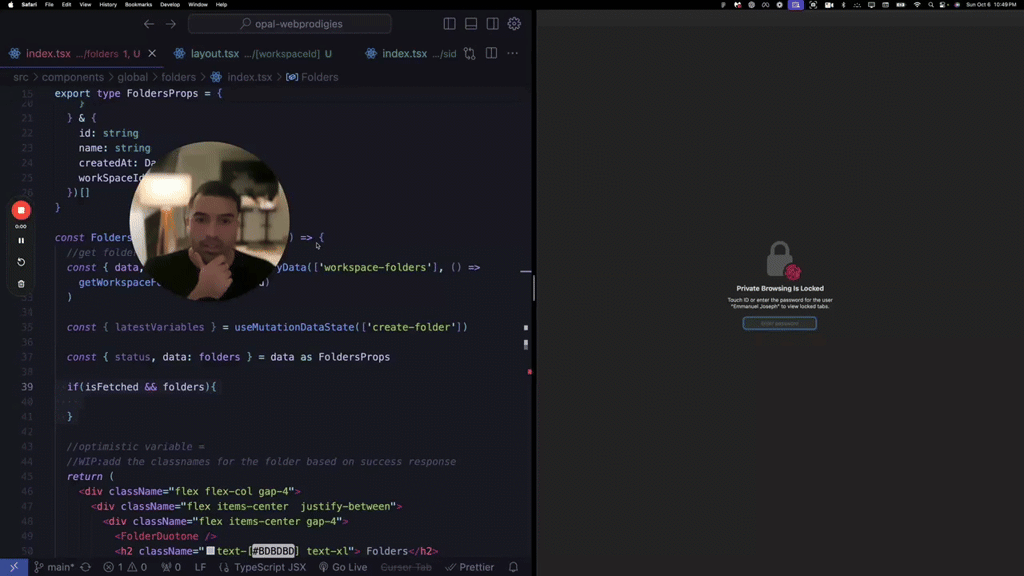Click the '<FolderDuotone />' JSX element
This screenshot has width=1024, height=576.
pos(165,536)
